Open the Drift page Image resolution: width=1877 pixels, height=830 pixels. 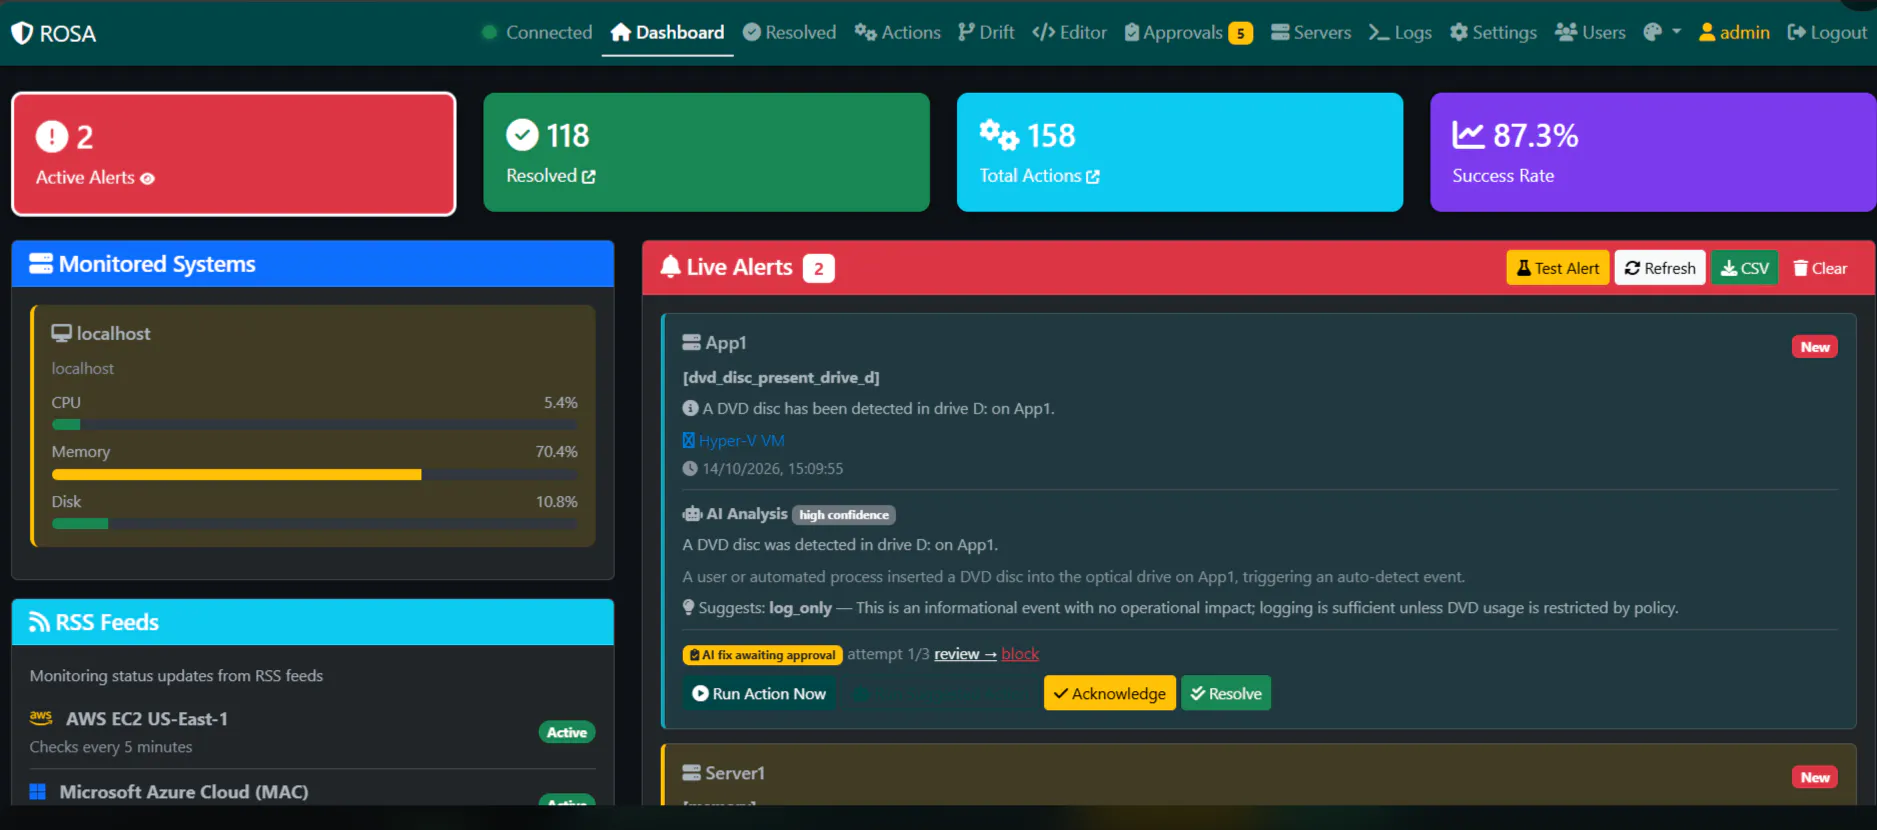pos(986,33)
